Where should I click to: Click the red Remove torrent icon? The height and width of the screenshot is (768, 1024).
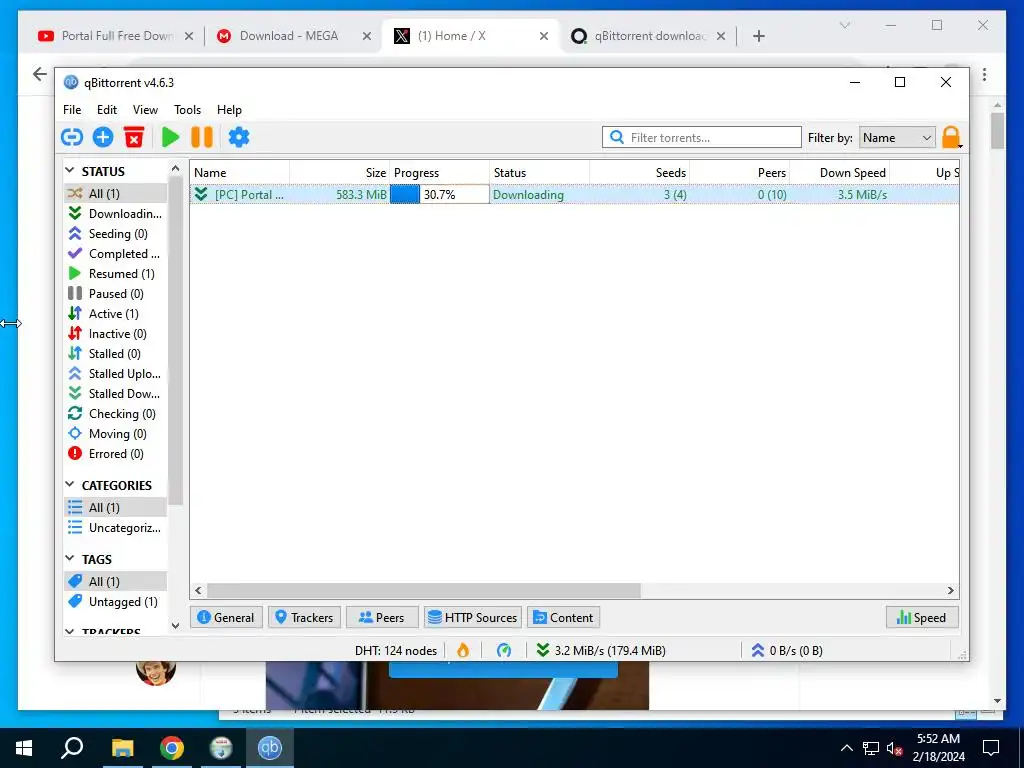pos(134,137)
